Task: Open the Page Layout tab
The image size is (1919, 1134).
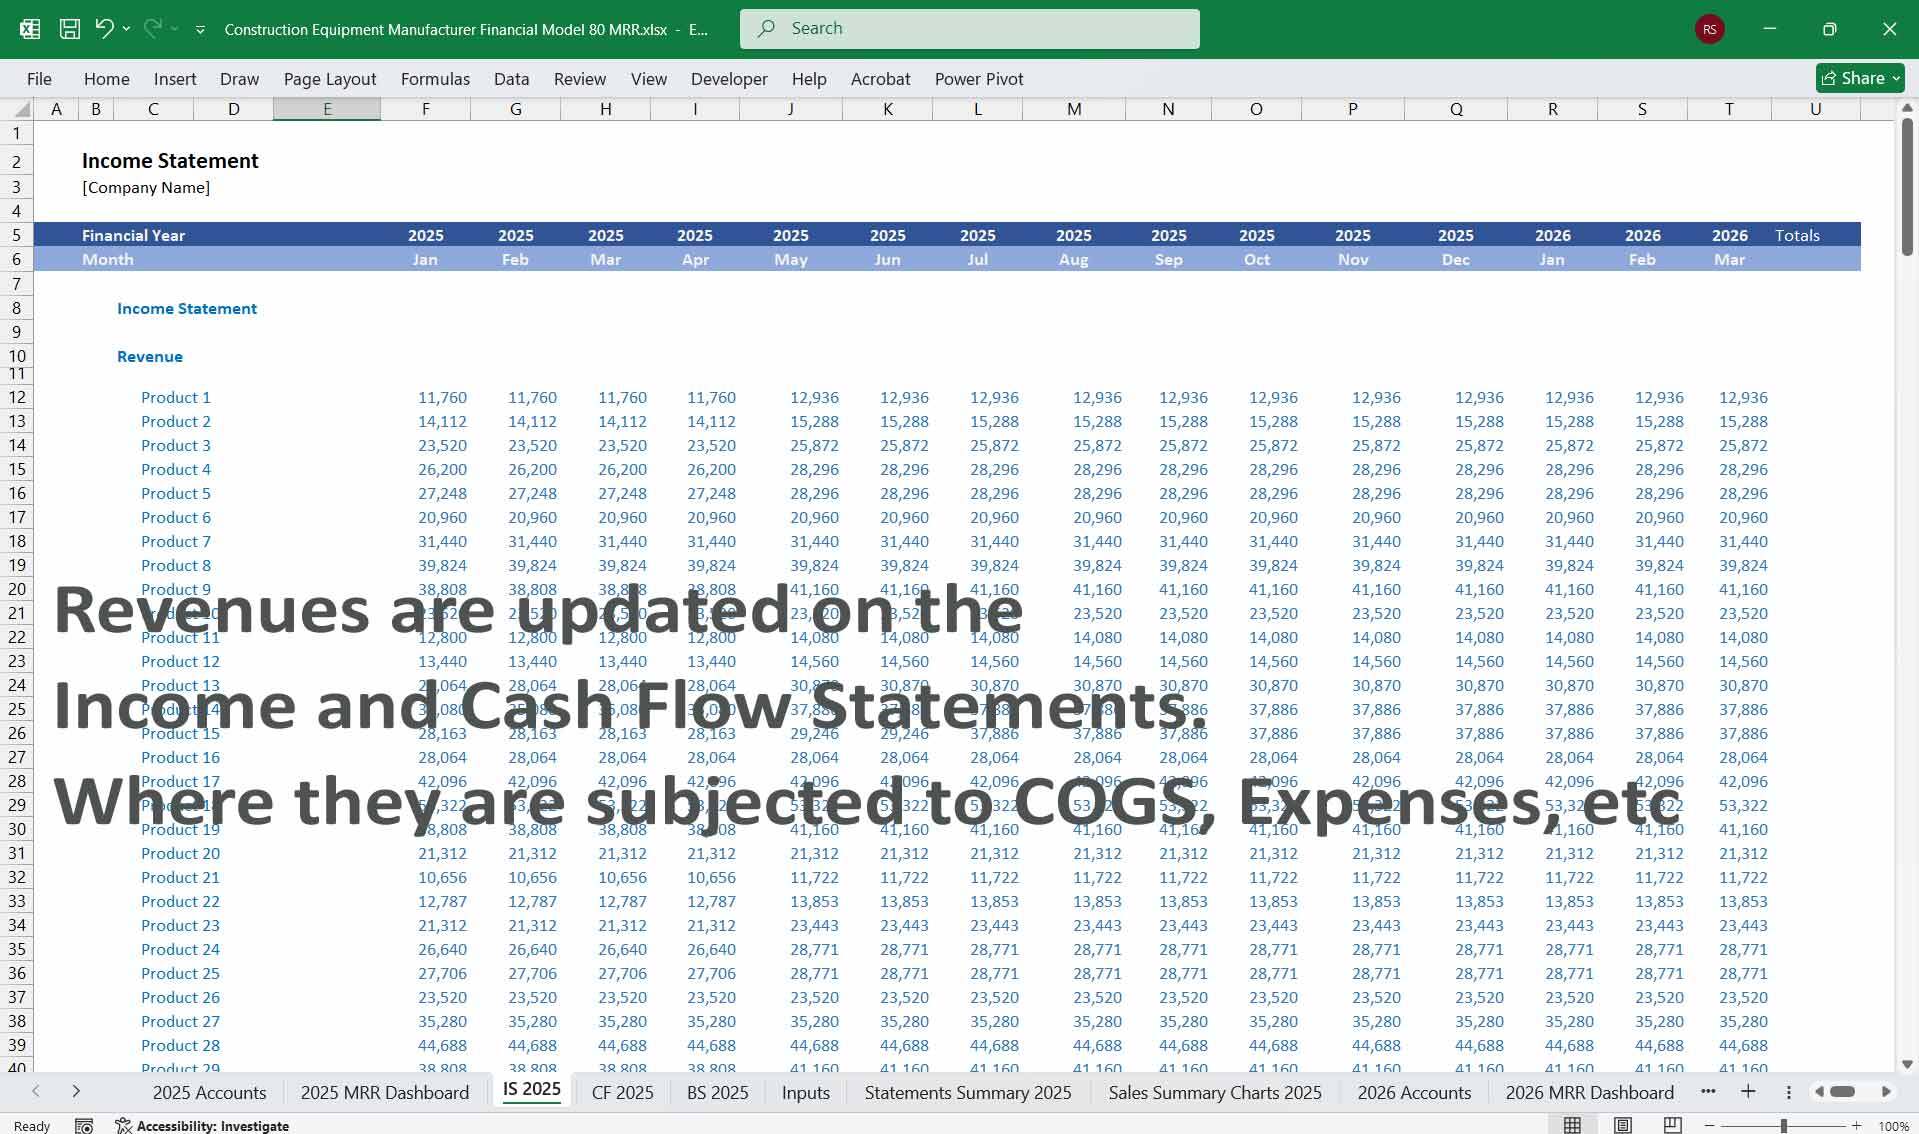Action: pos(330,79)
